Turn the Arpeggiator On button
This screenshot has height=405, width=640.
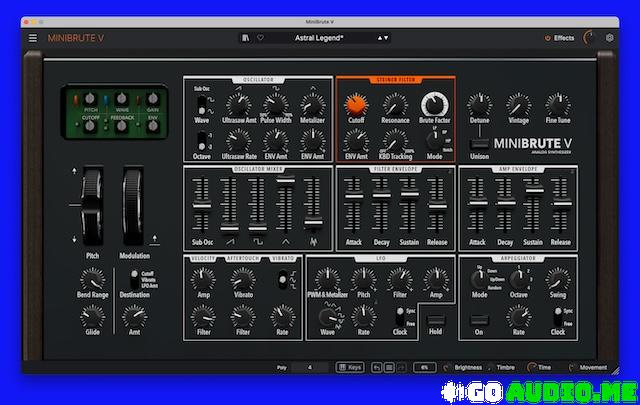(x=479, y=320)
